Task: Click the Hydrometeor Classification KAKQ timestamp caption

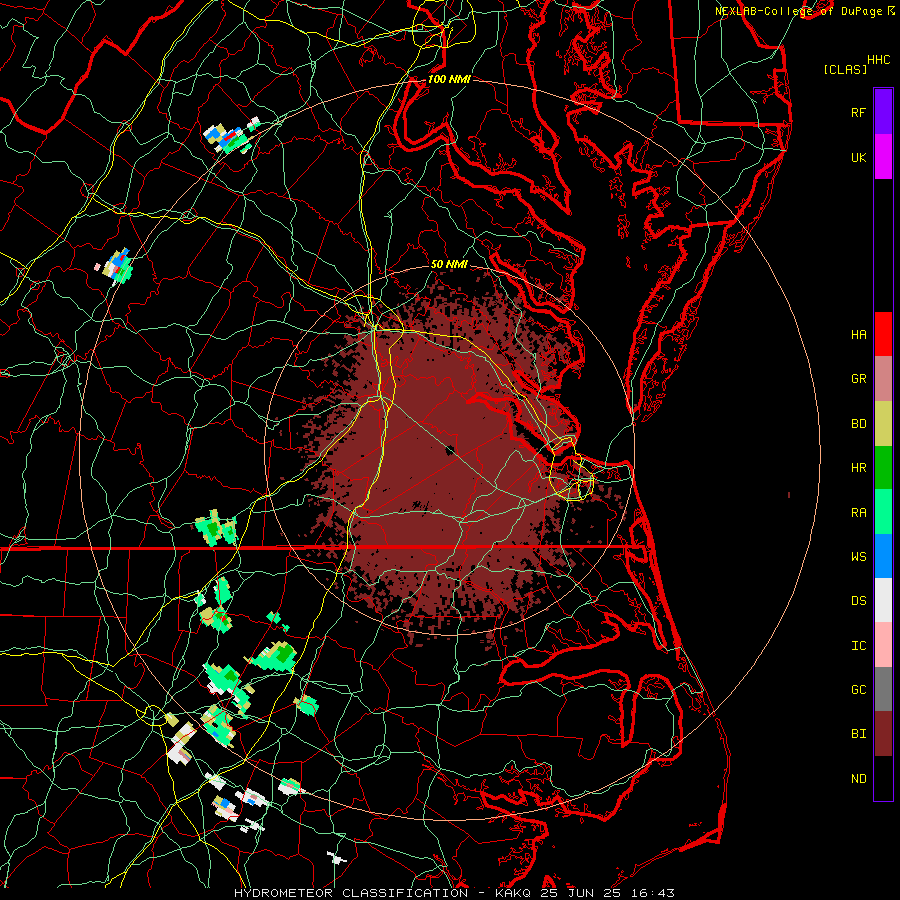Action: pos(454,893)
